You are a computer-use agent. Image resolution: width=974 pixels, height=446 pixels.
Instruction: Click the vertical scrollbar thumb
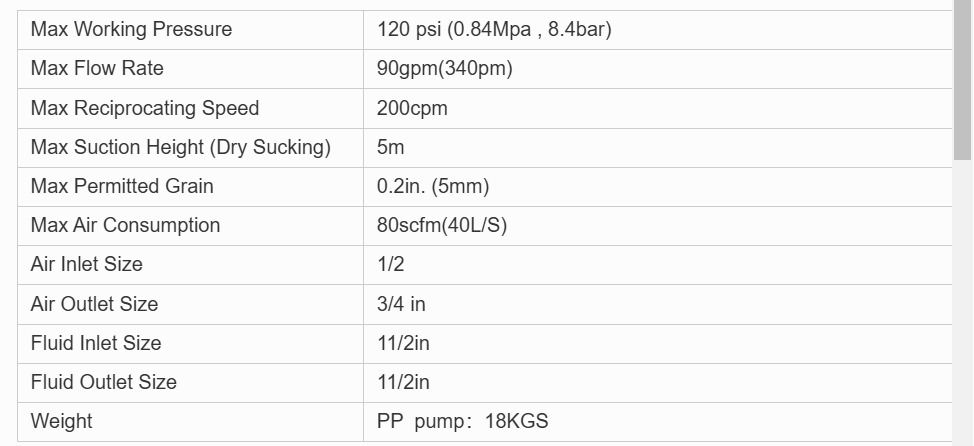[x=963, y=80]
